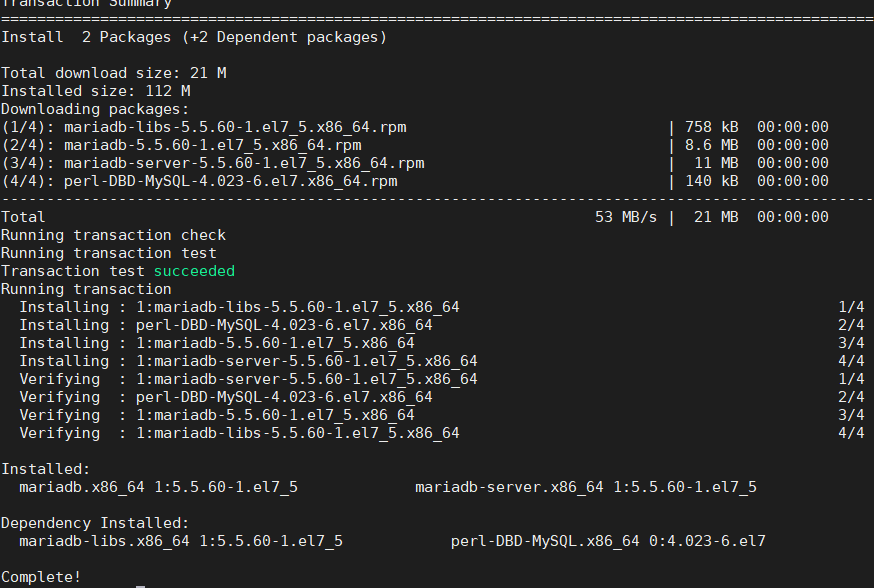Click the '8.6 MB' size value
The image size is (874, 588).
712,145
